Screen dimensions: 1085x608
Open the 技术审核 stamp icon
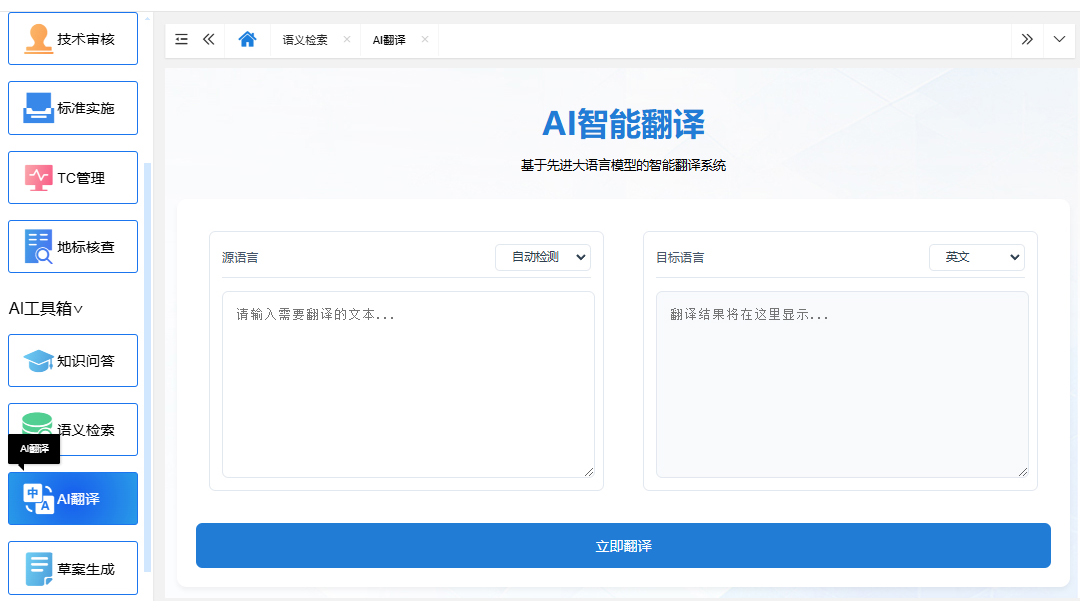click(x=38, y=39)
